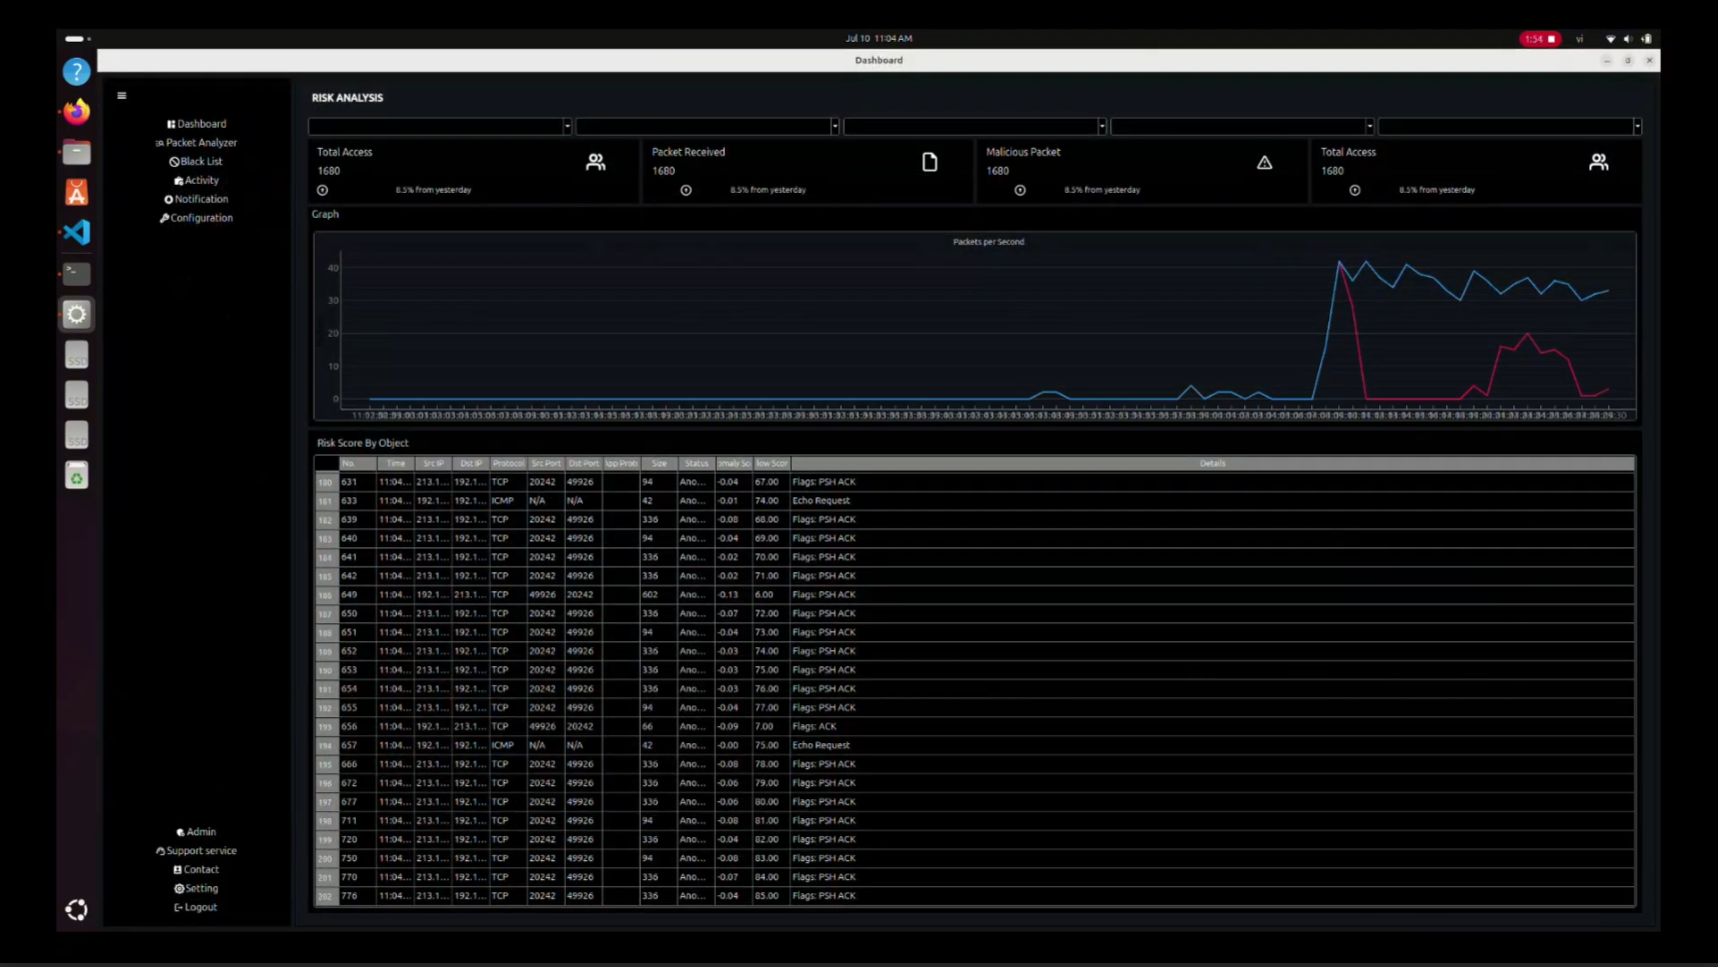The image size is (1718, 967).
Task: Click the document icon in Packet Received card
Action: click(x=930, y=162)
